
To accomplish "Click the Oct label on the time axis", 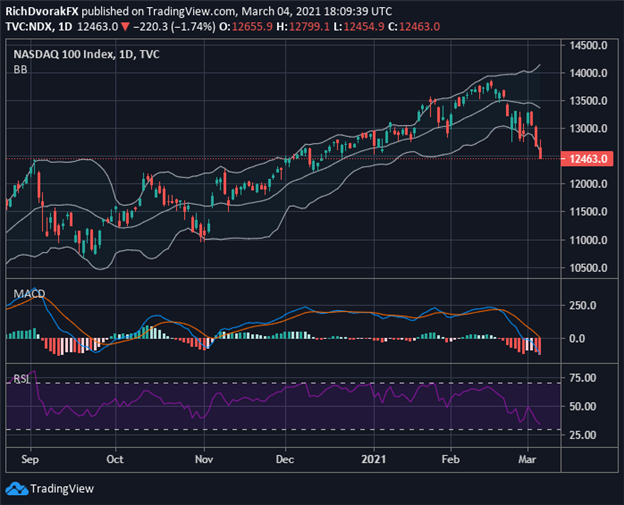I will [115, 459].
